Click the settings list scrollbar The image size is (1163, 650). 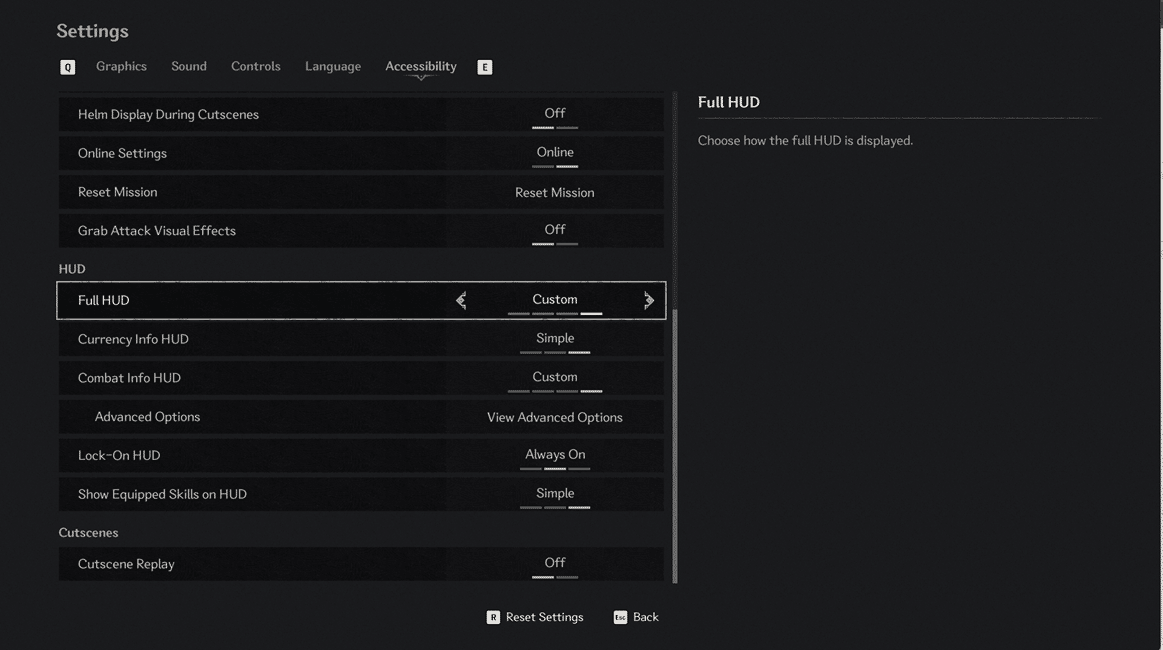tap(675, 447)
